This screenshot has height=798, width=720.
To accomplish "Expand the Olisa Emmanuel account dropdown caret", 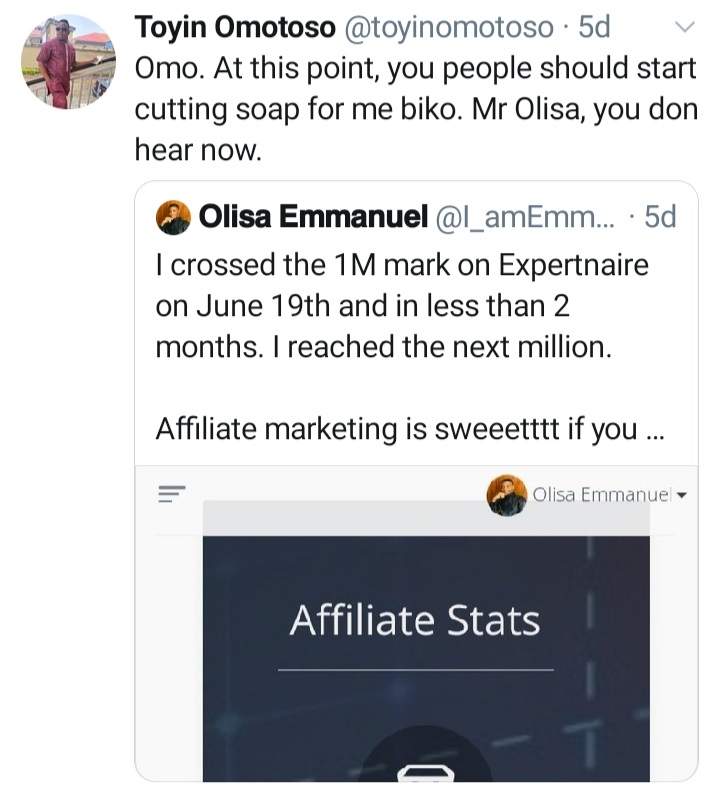I will 683,495.
